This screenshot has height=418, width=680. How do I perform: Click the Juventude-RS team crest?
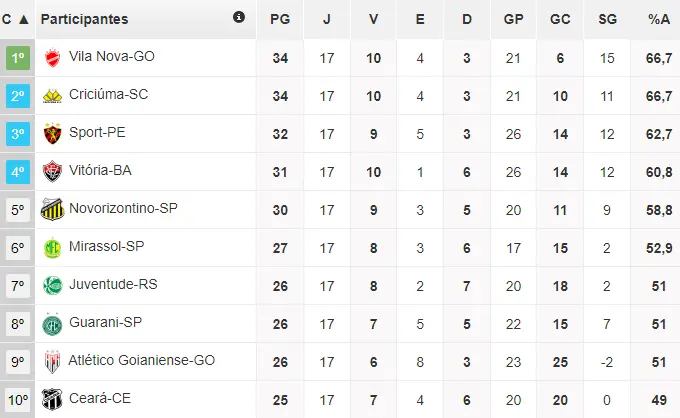[x=52, y=285]
